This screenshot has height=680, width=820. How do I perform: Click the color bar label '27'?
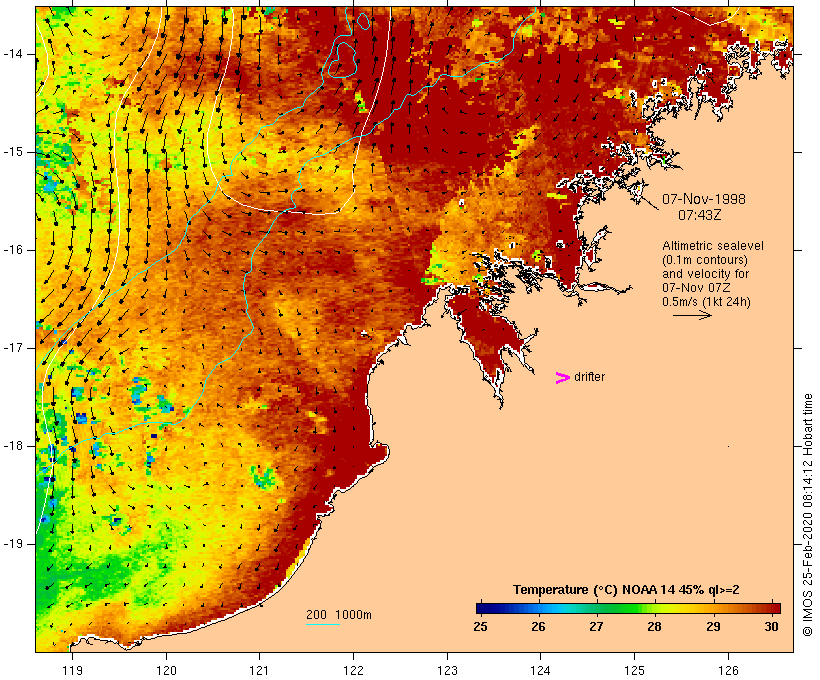coord(597,626)
